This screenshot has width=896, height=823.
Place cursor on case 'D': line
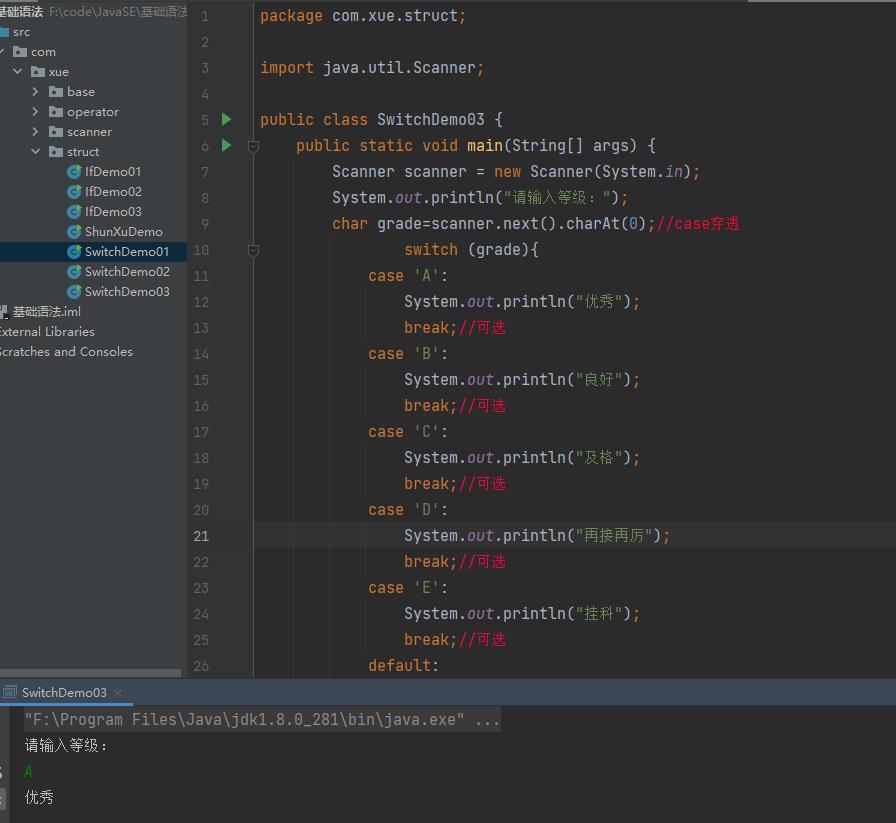pyautogui.click(x=408, y=510)
